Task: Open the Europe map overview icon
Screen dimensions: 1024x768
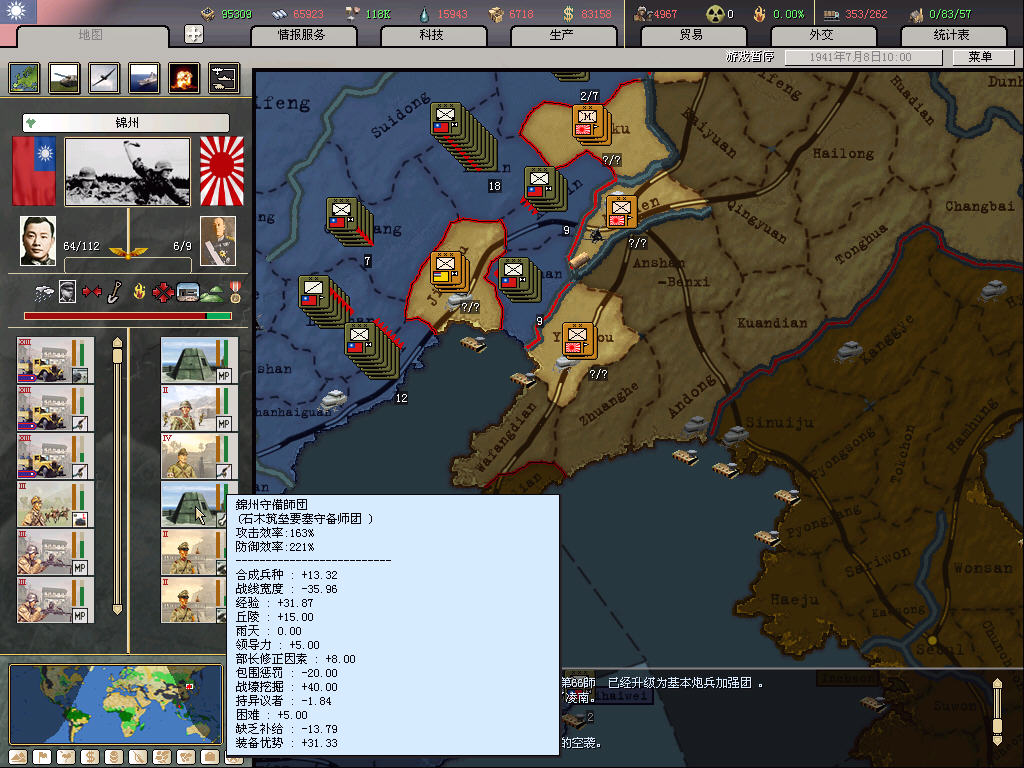Action: [25, 78]
